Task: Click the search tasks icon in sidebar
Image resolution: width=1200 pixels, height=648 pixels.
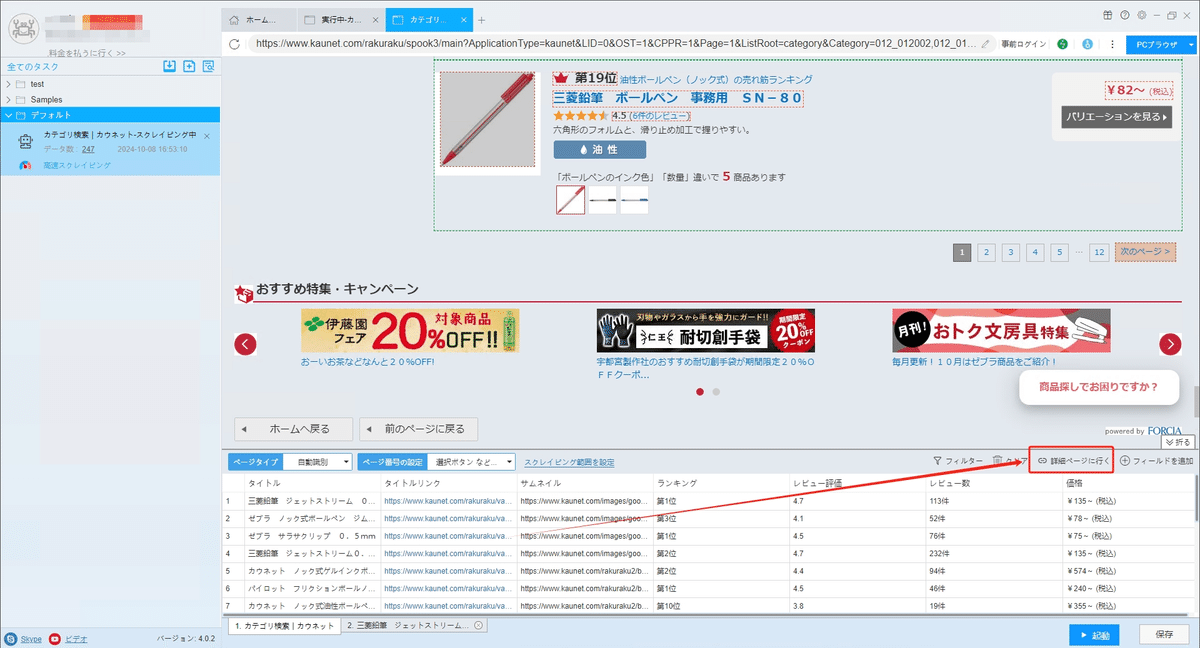Action: (x=208, y=66)
